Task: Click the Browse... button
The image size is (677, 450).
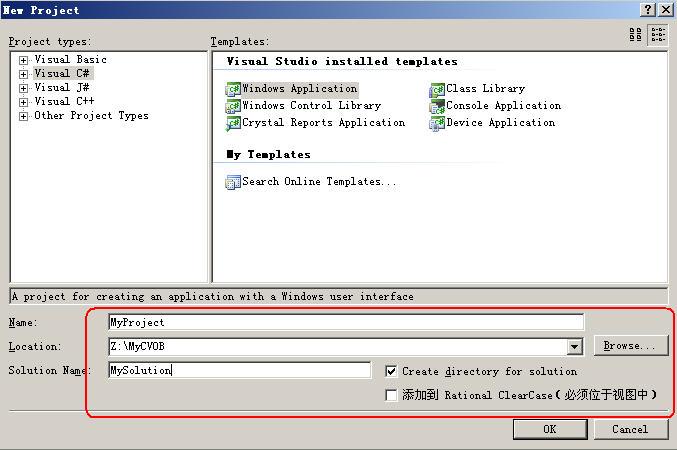Action: point(630,345)
